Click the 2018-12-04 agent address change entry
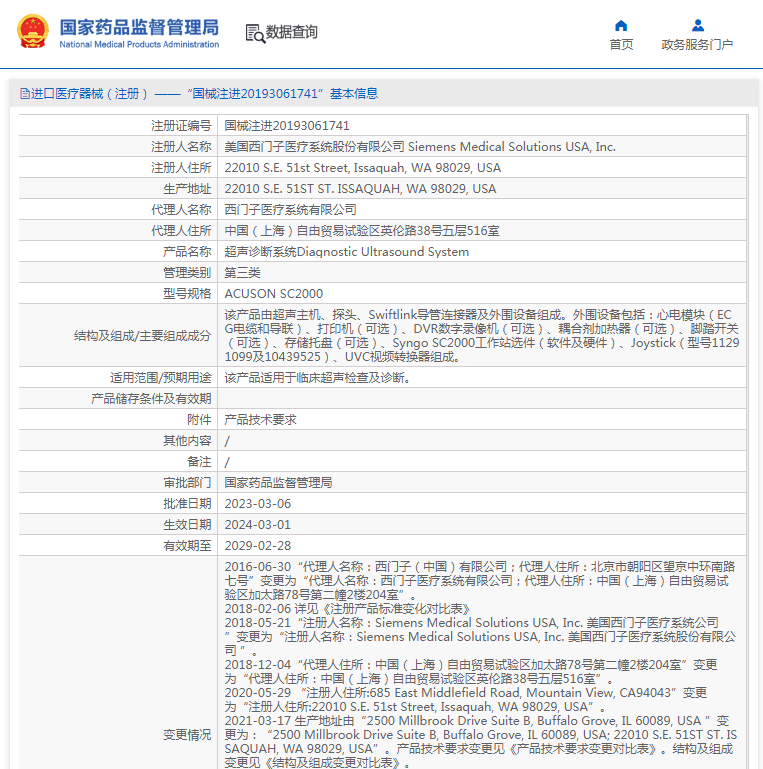Image resolution: width=763 pixels, height=769 pixels. pos(471,672)
